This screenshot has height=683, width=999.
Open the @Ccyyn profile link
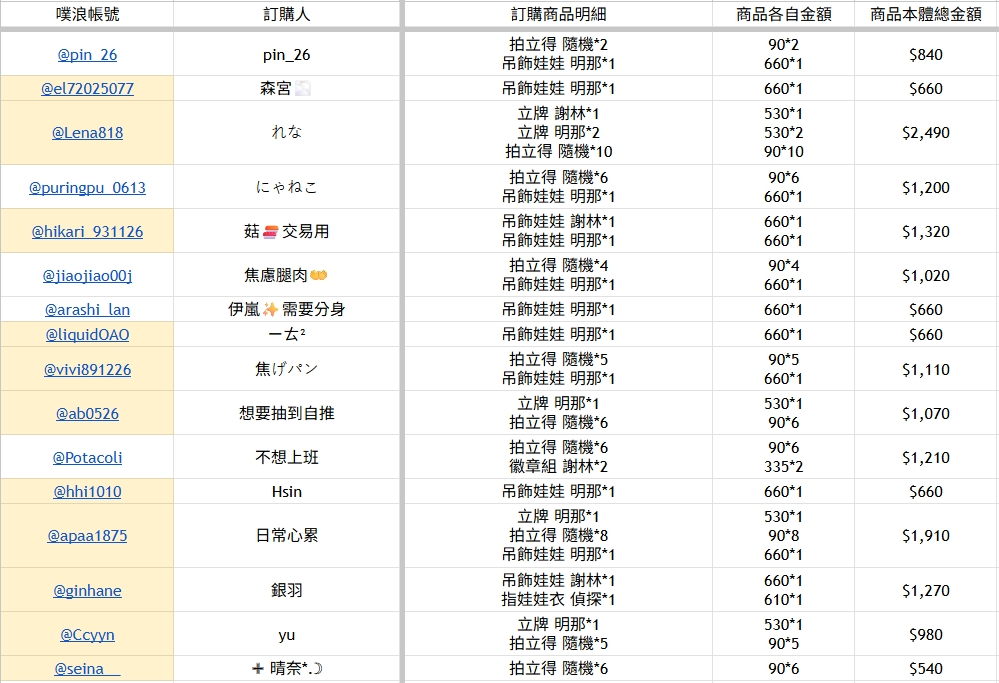87,634
